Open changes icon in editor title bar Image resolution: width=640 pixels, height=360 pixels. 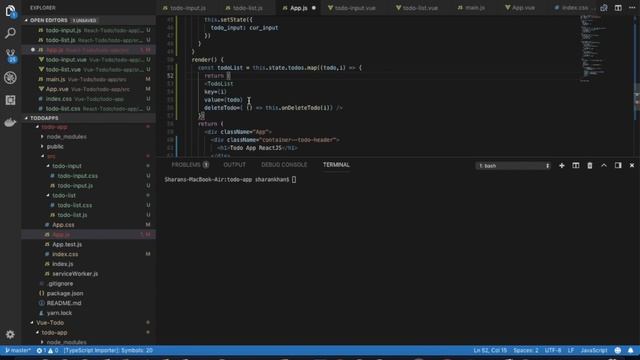tap(604, 8)
